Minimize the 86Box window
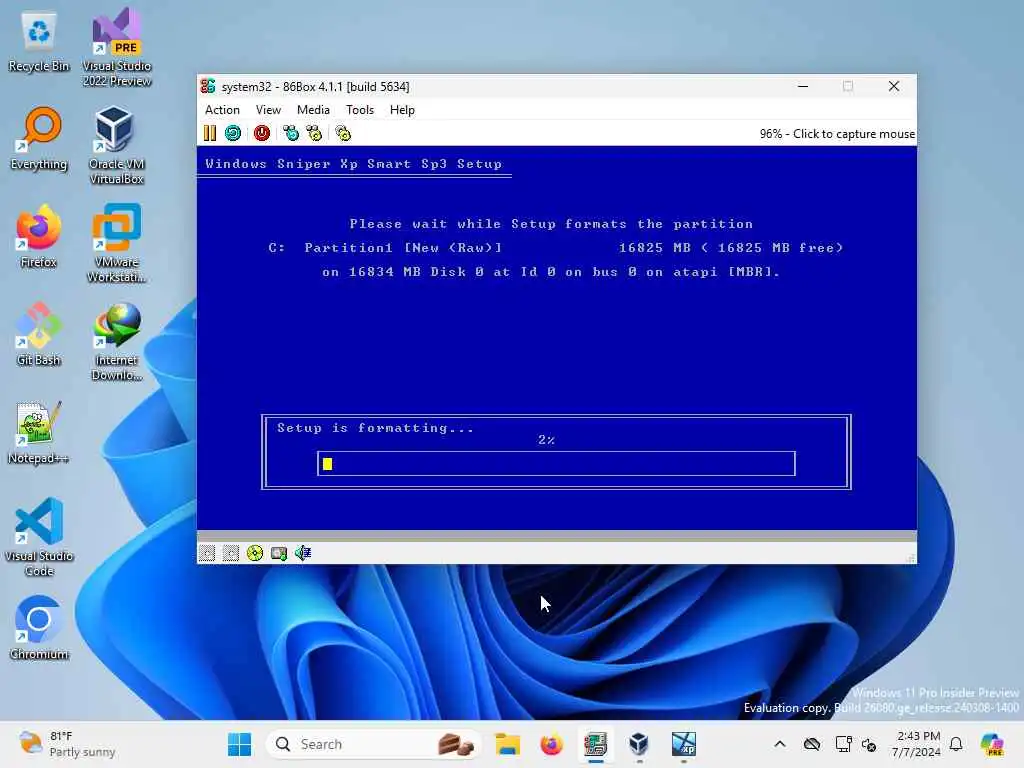This screenshot has width=1024, height=768. coord(803,86)
